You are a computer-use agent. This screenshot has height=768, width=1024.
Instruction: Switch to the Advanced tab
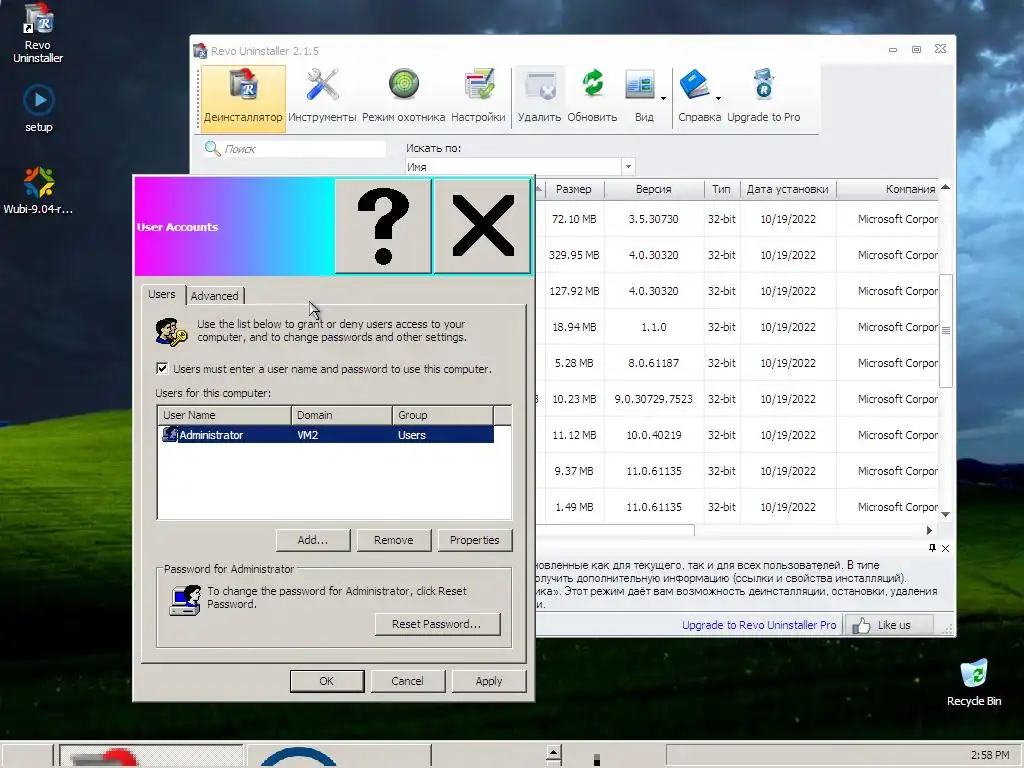pos(214,296)
